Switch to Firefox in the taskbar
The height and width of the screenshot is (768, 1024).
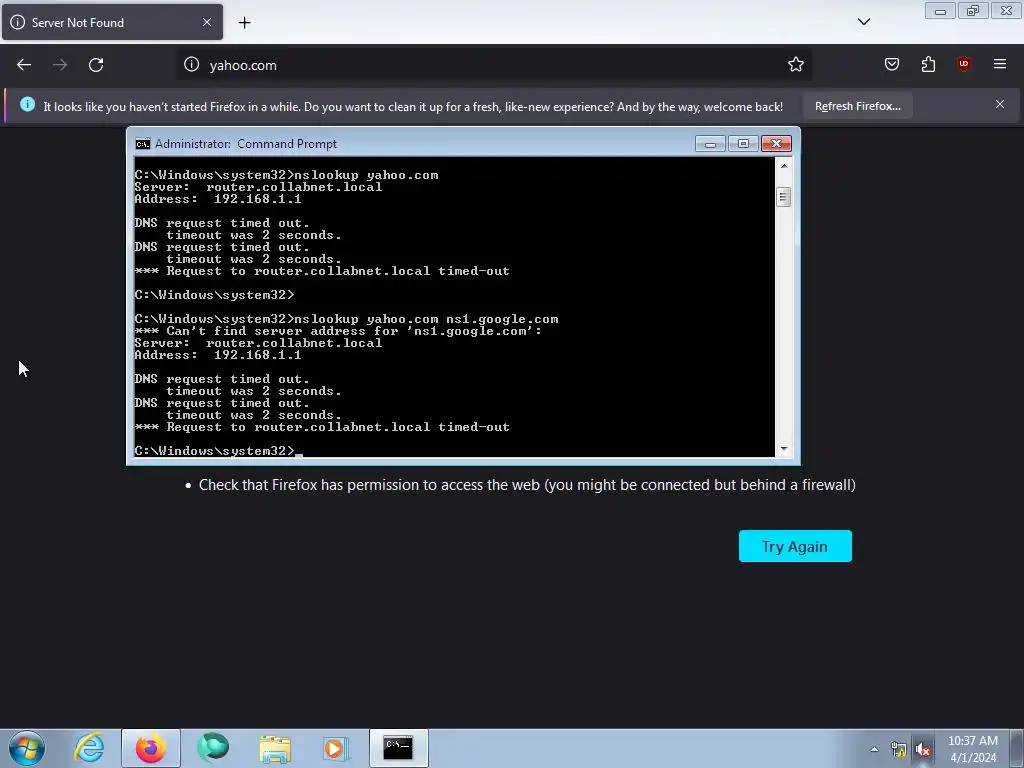coord(150,748)
